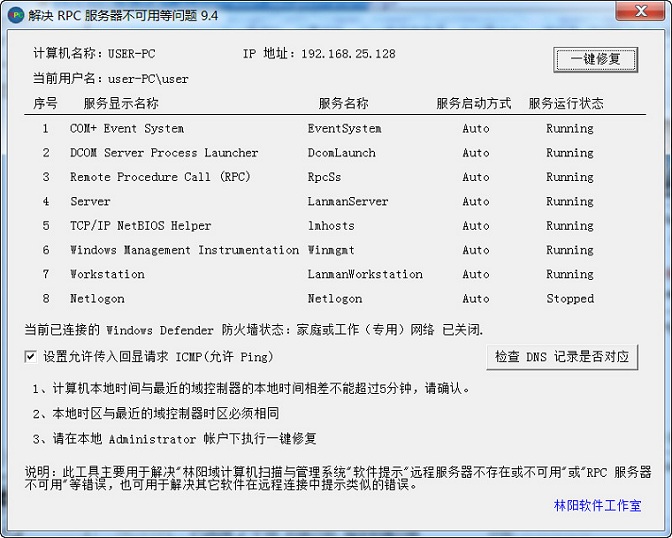Image resolution: width=672 pixels, height=538 pixels.
Task: Select DCOM Server Process Launcher entry
Action: point(164,153)
